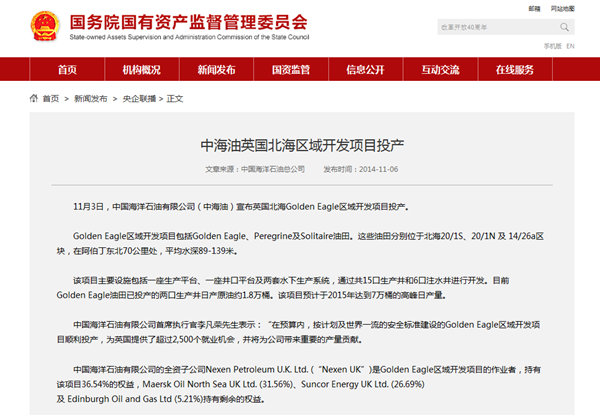Open the 信息公开 navigation menu
The width and height of the screenshot is (600, 415).
click(x=365, y=69)
